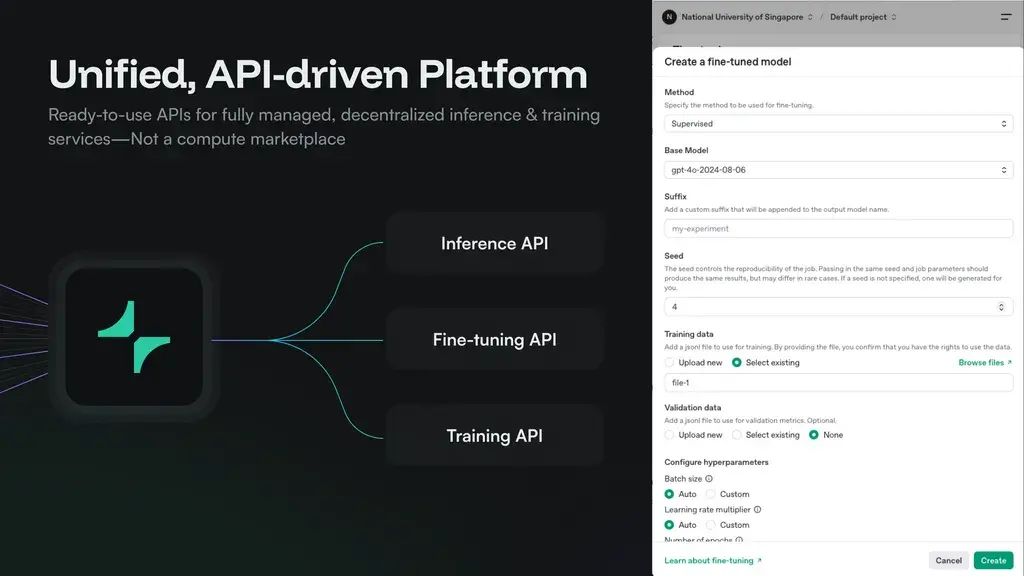The height and width of the screenshot is (576, 1024).
Task: Click the National University of Singapore avatar icon
Action: pyautogui.click(x=669, y=17)
